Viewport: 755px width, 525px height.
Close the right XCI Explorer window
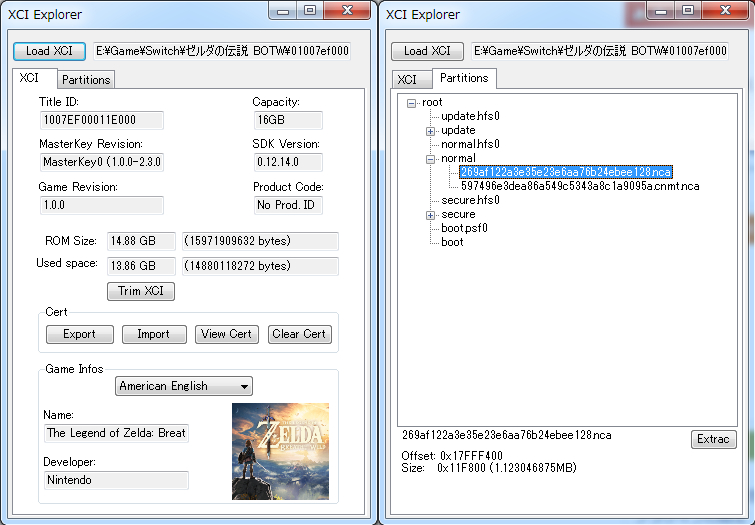point(725,11)
